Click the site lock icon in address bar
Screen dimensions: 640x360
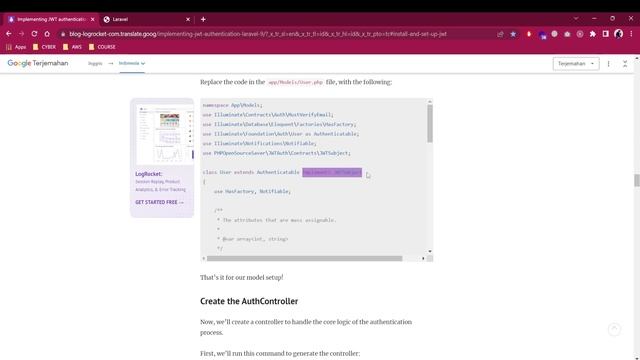pos(62,34)
